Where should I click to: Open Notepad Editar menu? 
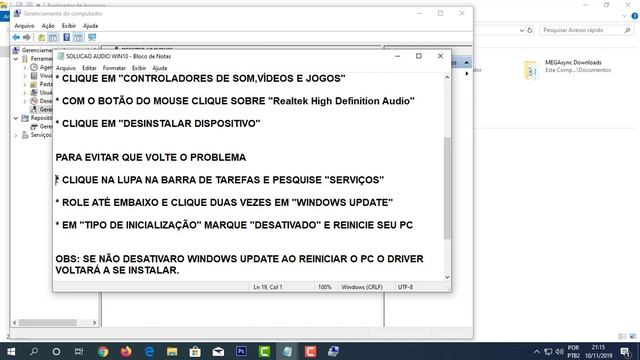point(89,68)
